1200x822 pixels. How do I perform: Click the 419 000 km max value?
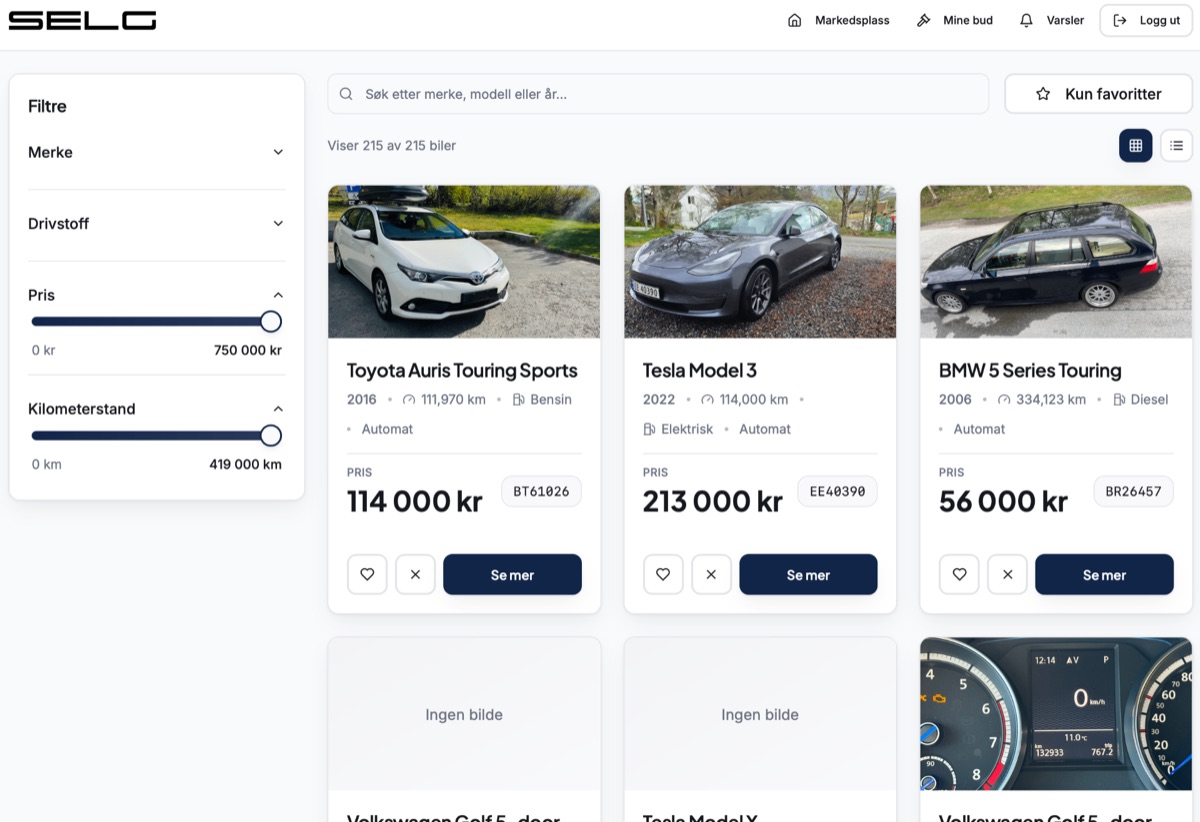(246, 465)
